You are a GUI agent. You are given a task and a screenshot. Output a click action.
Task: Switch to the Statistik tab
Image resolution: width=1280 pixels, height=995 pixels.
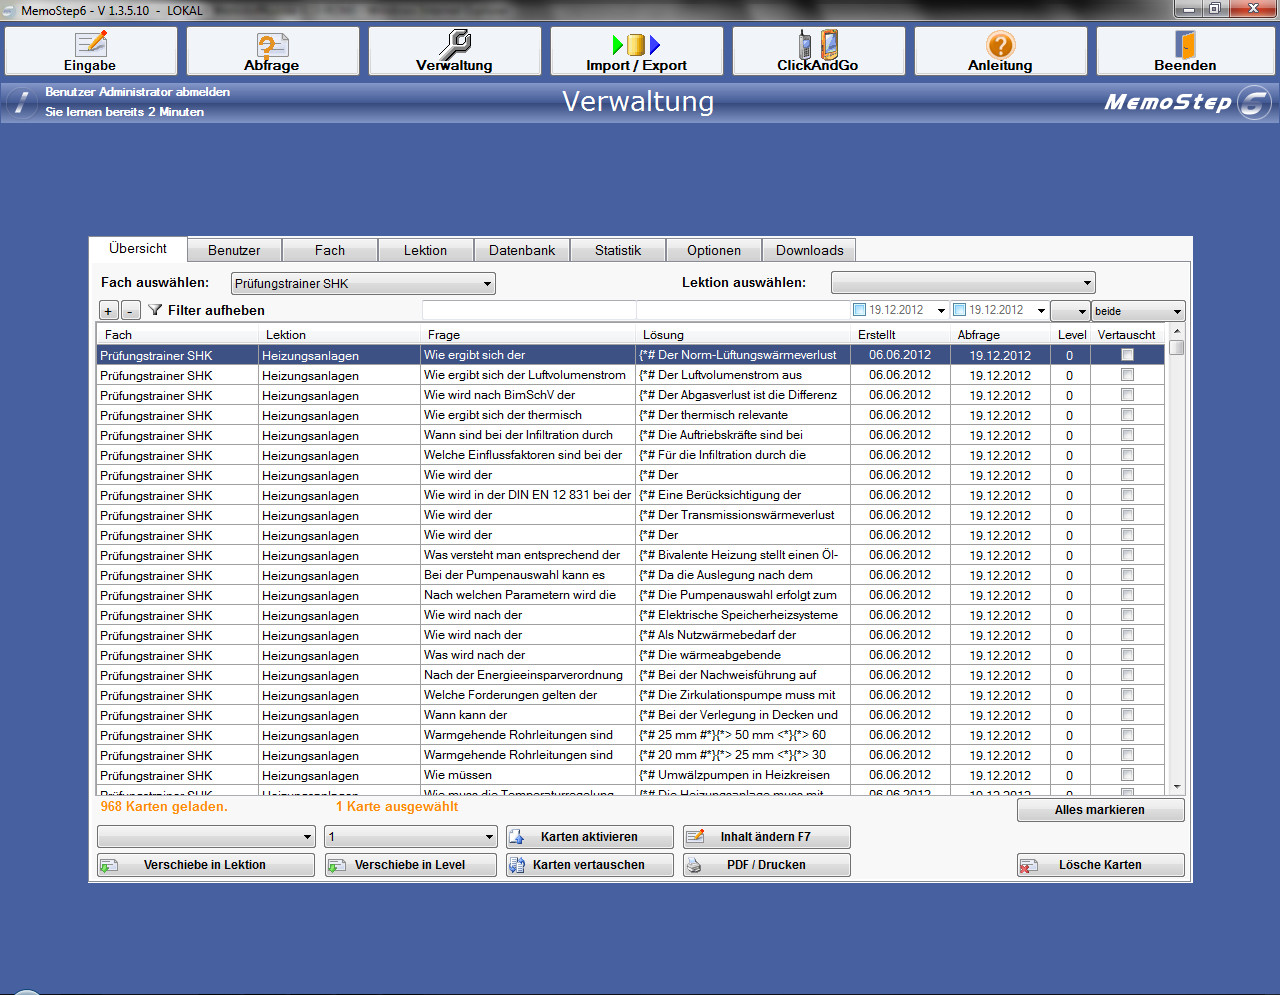617,250
